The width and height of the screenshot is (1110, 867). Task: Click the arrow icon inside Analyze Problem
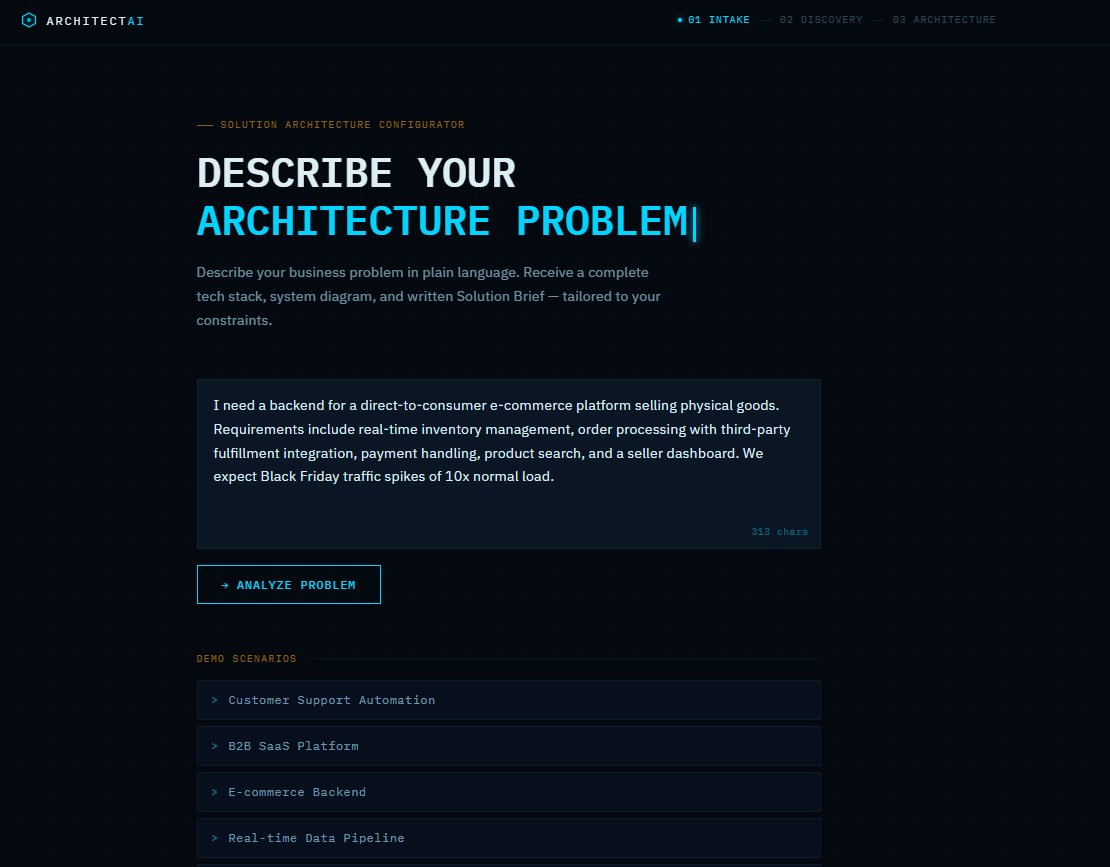[225, 585]
